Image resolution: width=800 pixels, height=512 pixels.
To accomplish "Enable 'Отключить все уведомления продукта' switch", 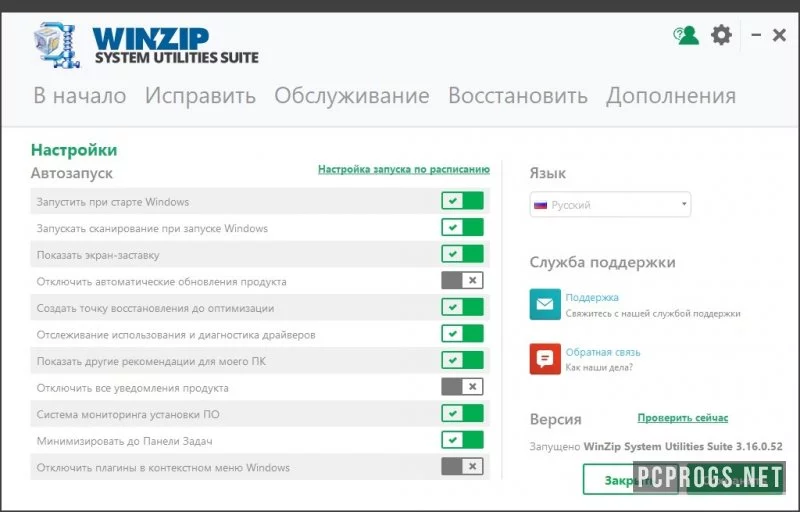I will 462,387.
